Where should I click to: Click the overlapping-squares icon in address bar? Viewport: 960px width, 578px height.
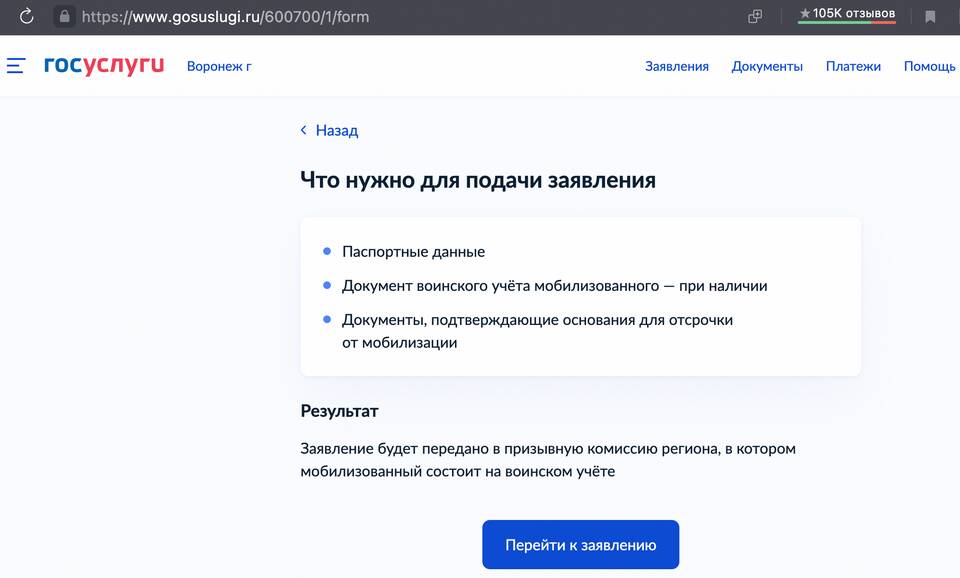coord(755,16)
